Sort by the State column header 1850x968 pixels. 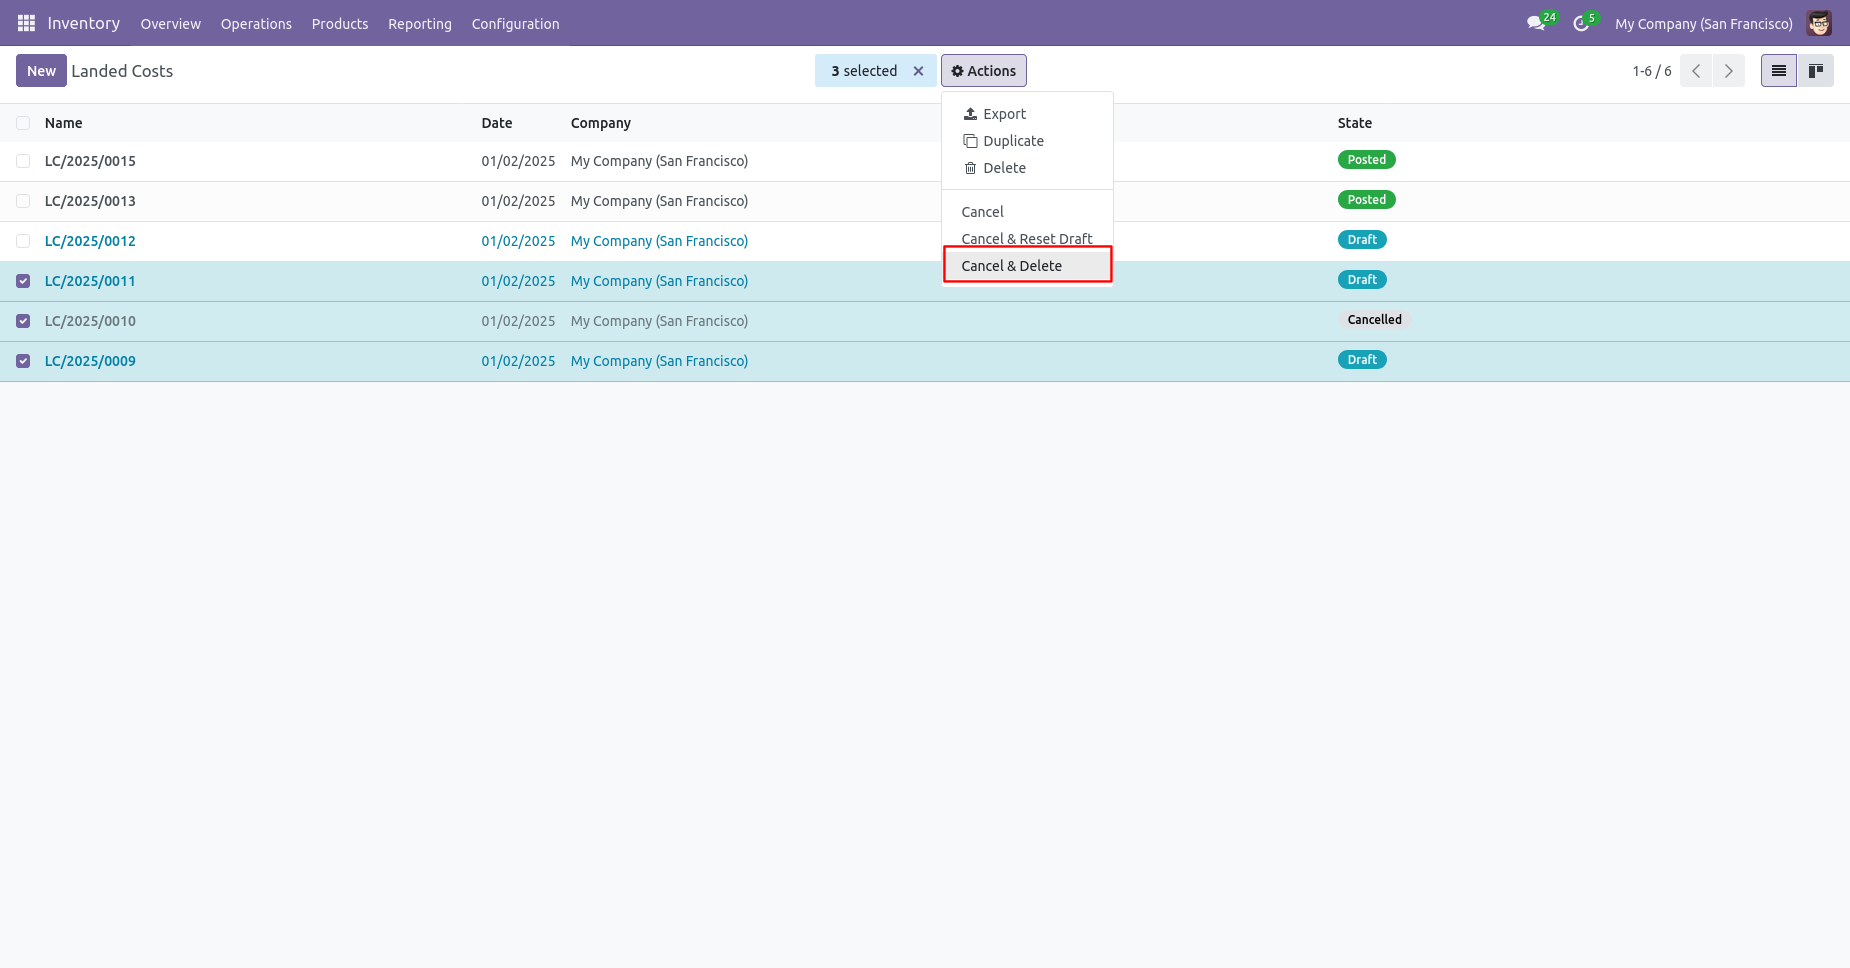[x=1355, y=123]
